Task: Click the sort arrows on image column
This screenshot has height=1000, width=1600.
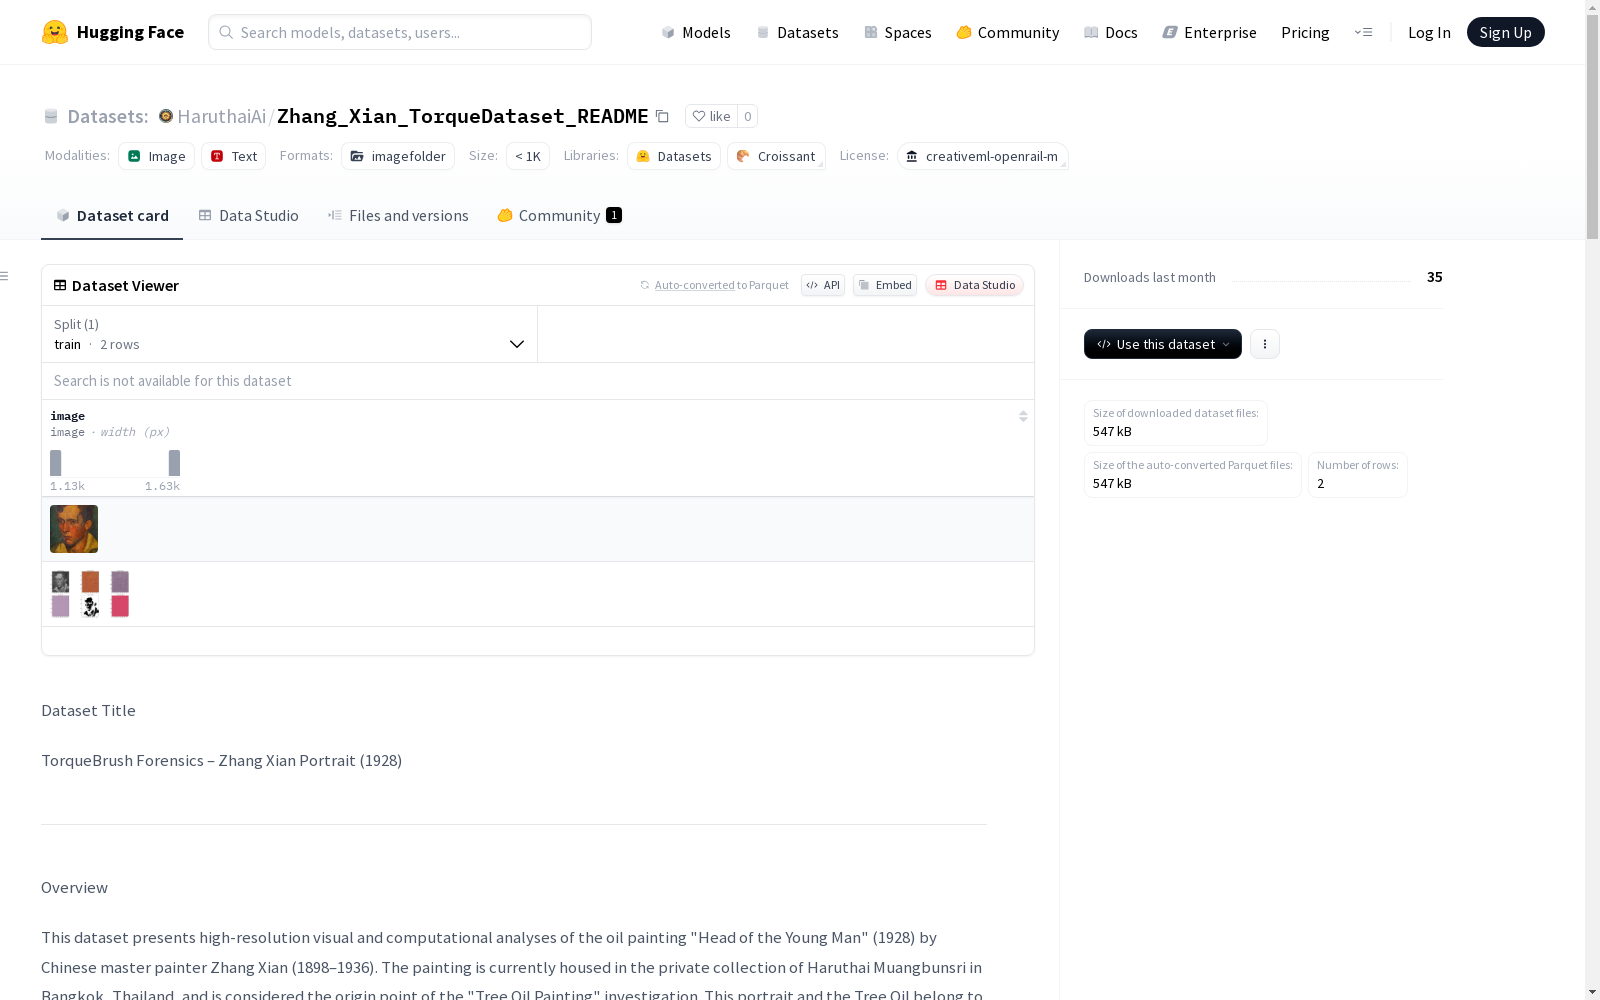Action: click(x=1023, y=416)
